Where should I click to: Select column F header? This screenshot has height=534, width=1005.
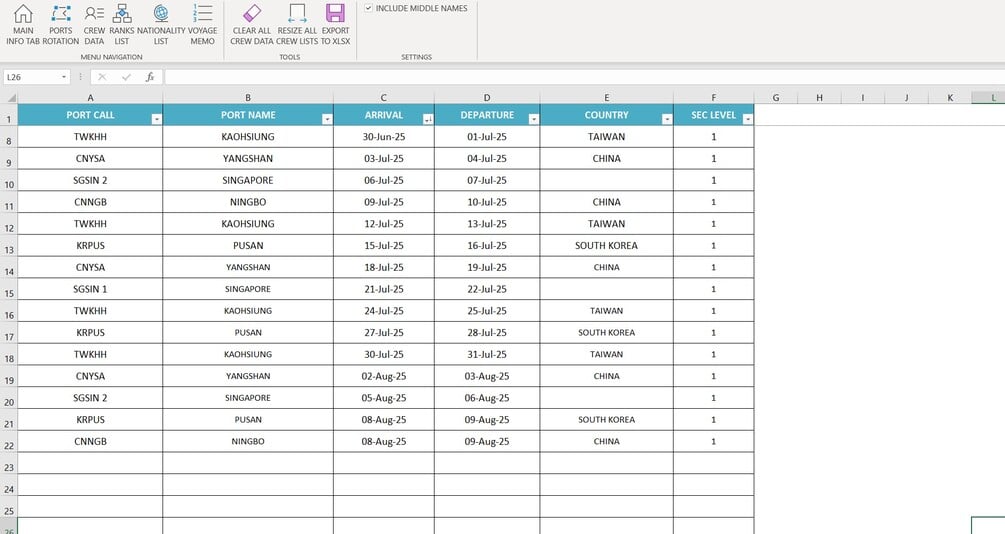point(713,97)
